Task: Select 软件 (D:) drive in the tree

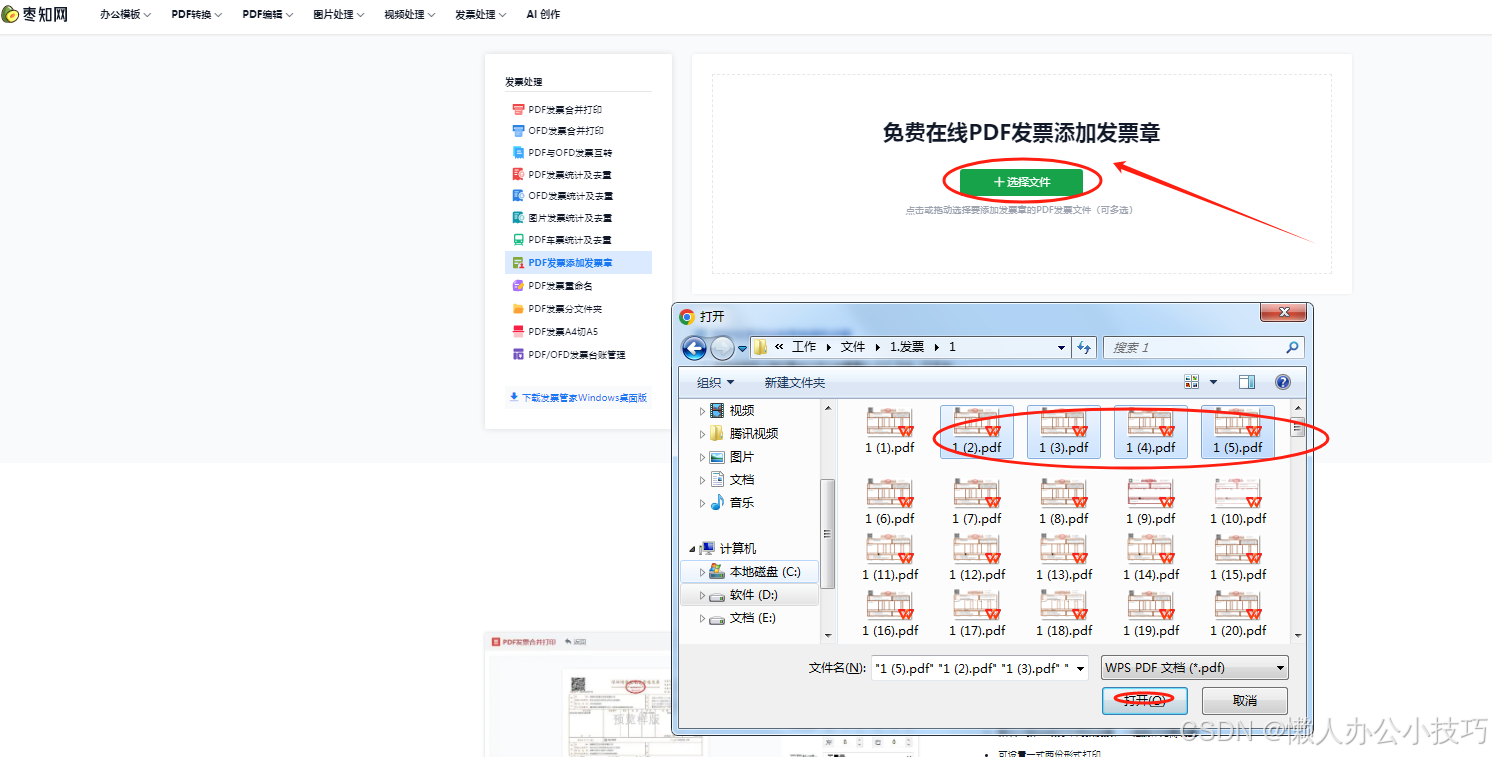Action: click(743, 594)
